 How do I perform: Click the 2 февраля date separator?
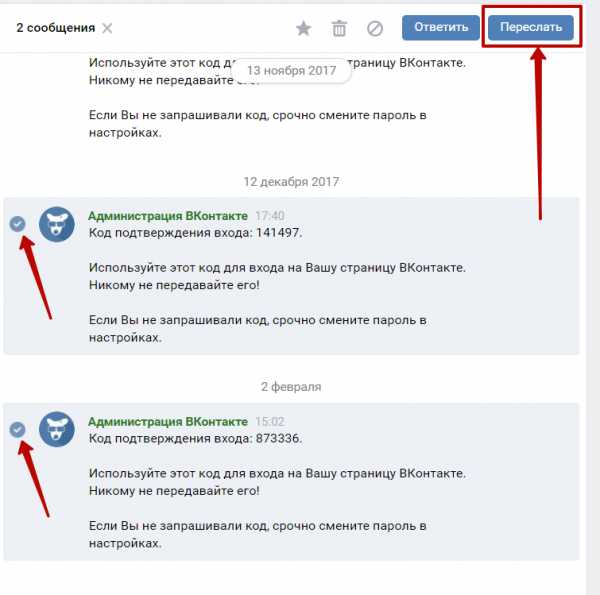(291, 387)
